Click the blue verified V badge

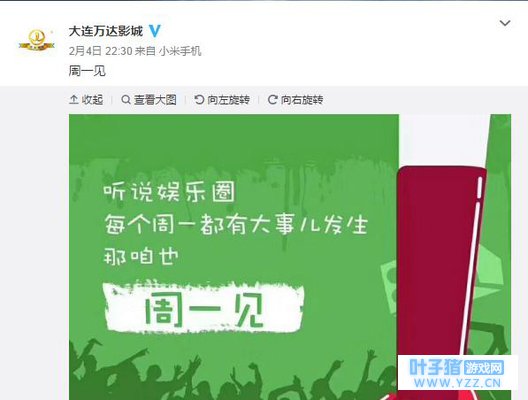point(155,31)
